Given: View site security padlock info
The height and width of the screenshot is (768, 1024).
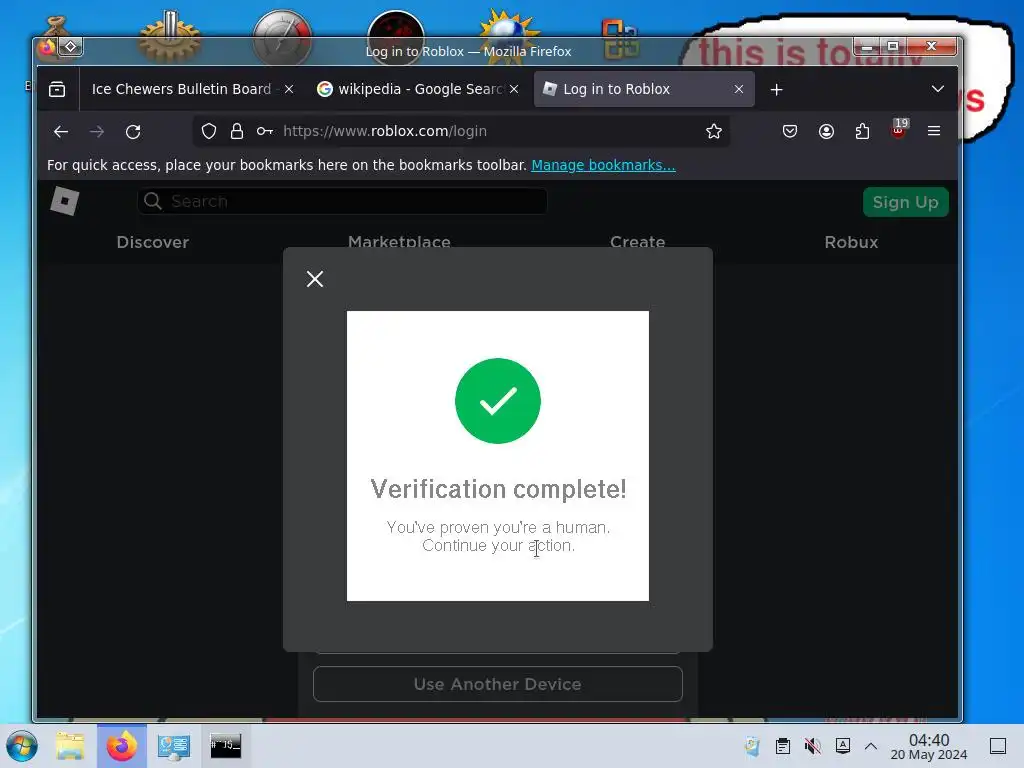Looking at the screenshot, I should click(x=237, y=131).
